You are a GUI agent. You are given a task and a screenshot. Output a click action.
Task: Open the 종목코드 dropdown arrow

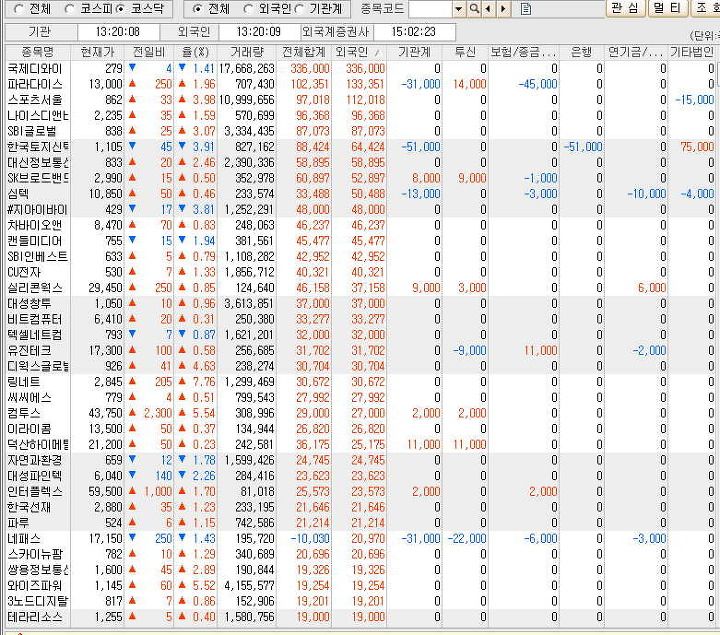(459, 9)
